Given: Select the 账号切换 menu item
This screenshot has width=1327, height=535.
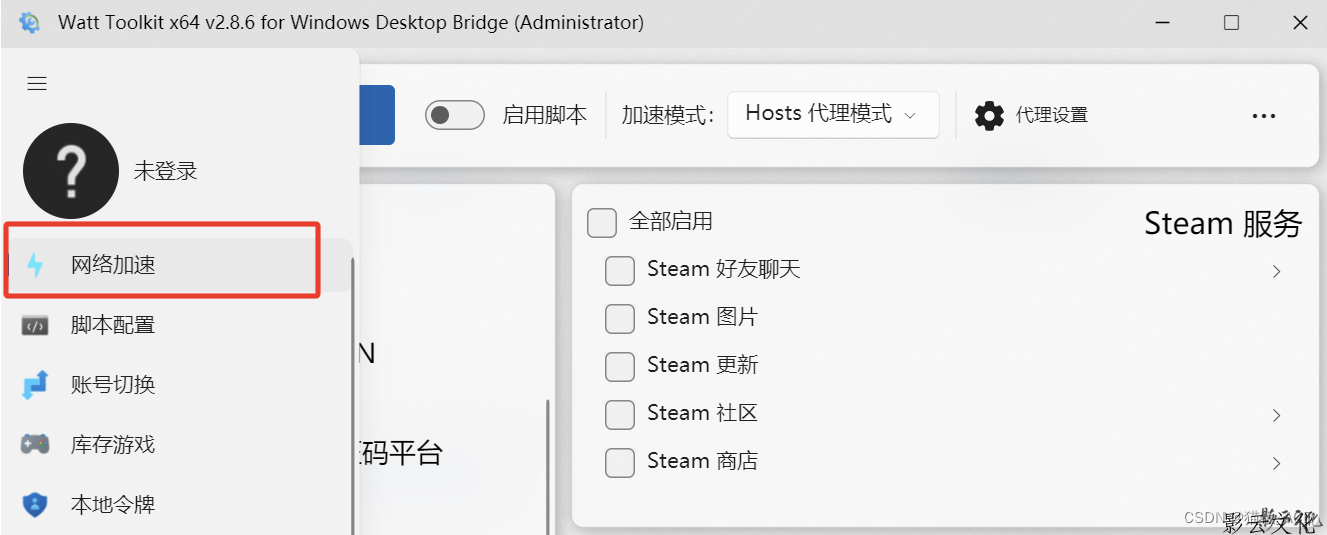Looking at the screenshot, I should pyautogui.click(x=113, y=385).
